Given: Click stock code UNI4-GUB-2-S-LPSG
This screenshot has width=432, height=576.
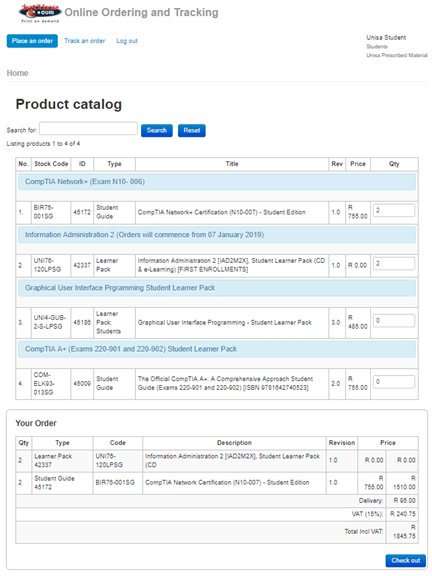Looking at the screenshot, I should click(x=50, y=322).
